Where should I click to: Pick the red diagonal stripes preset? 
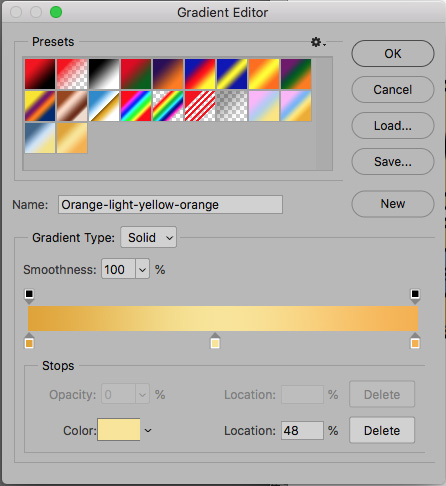[x=200, y=106]
